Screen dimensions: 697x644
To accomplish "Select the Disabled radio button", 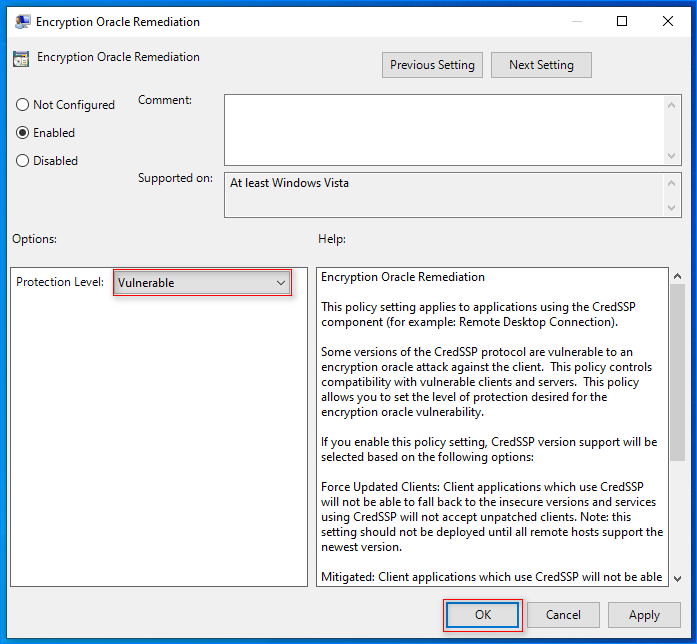I will pos(47,161).
